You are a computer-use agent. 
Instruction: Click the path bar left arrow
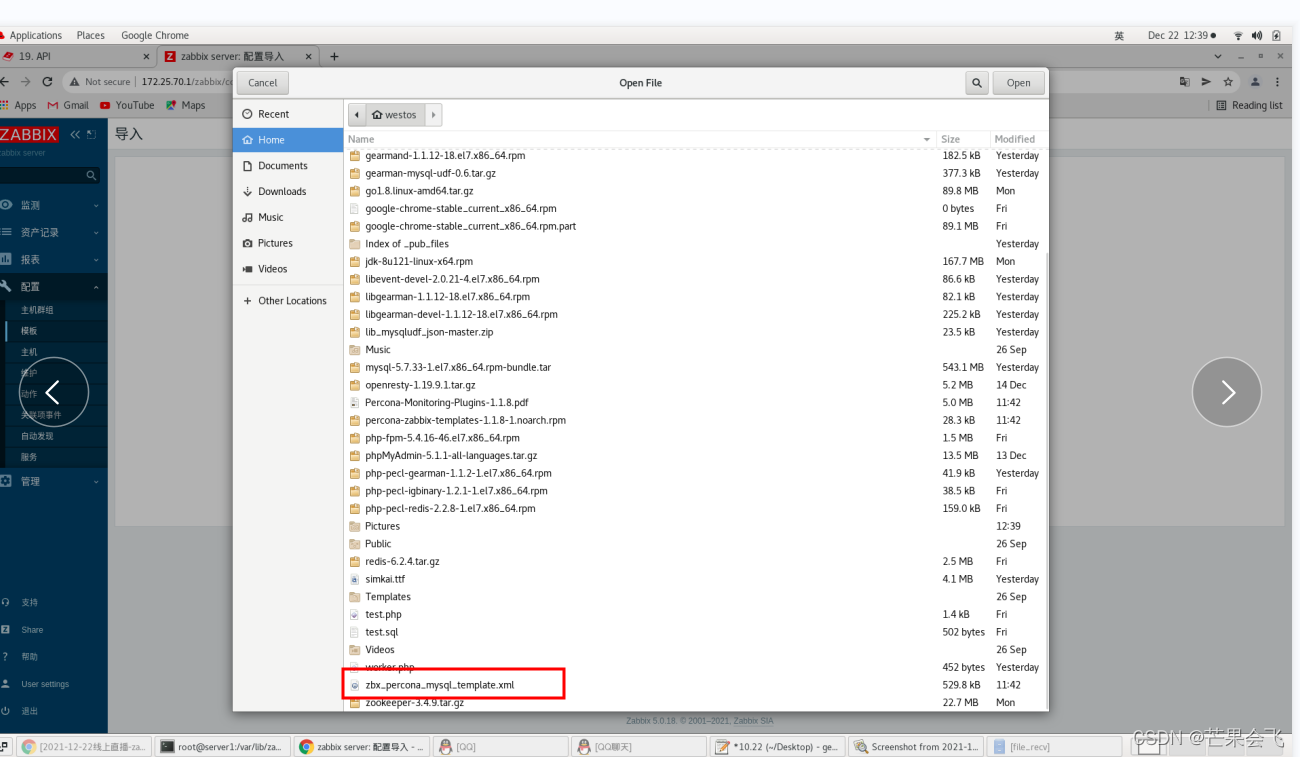(x=357, y=115)
